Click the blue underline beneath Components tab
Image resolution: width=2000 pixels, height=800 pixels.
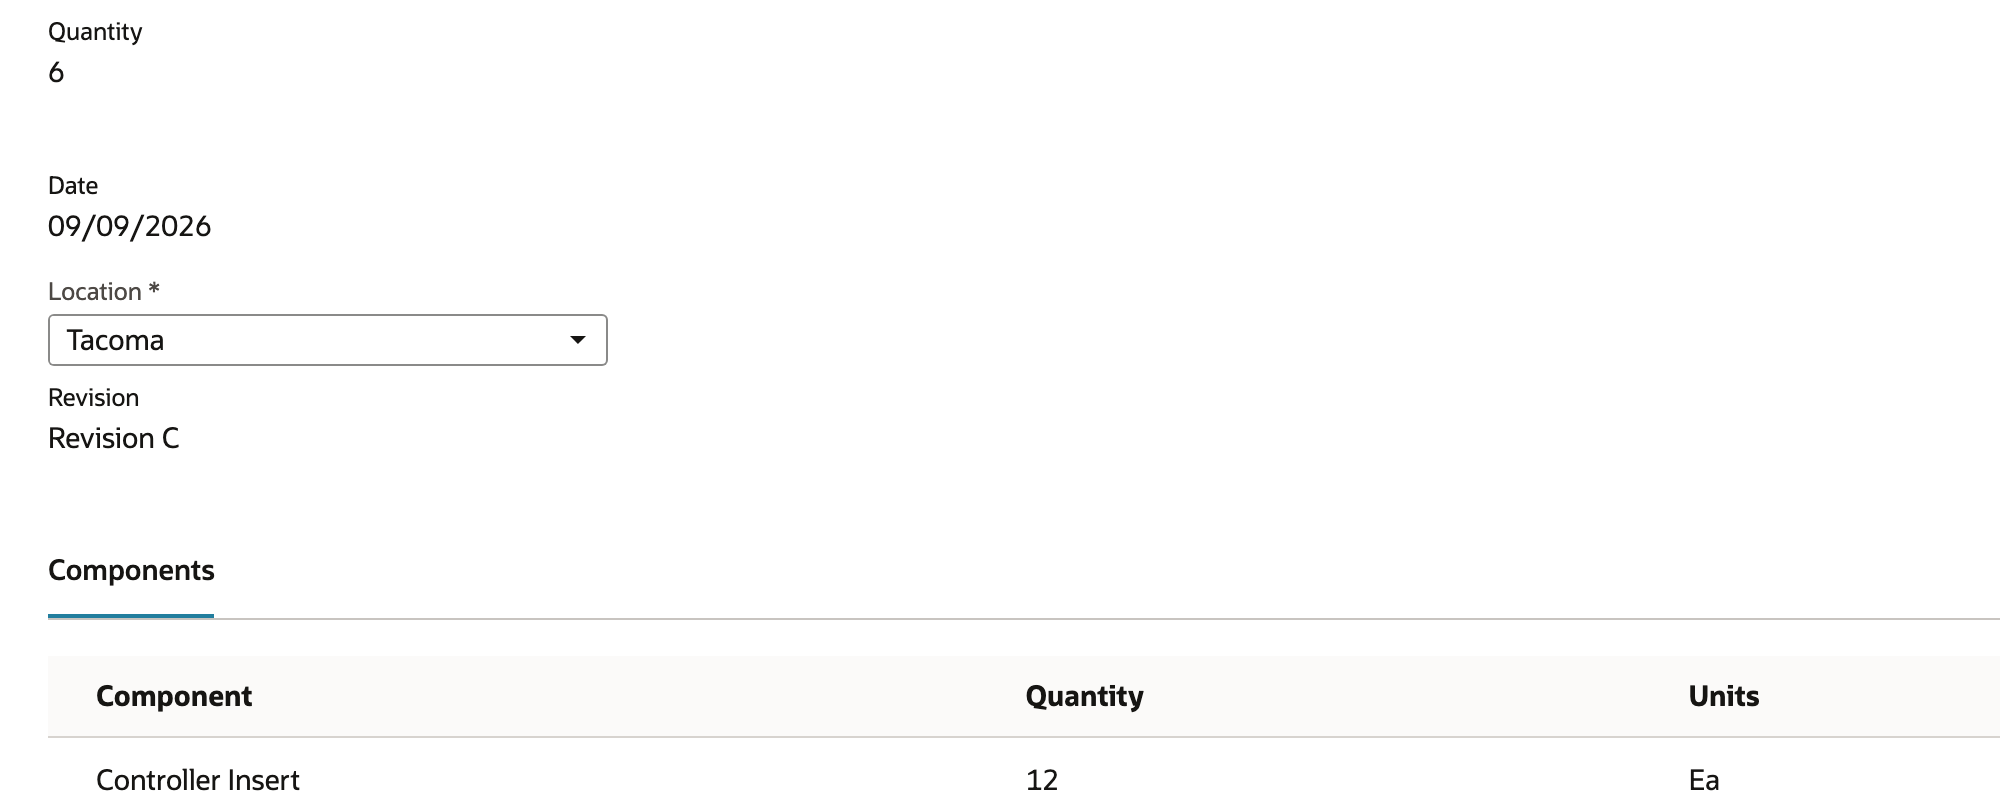tap(131, 616)
